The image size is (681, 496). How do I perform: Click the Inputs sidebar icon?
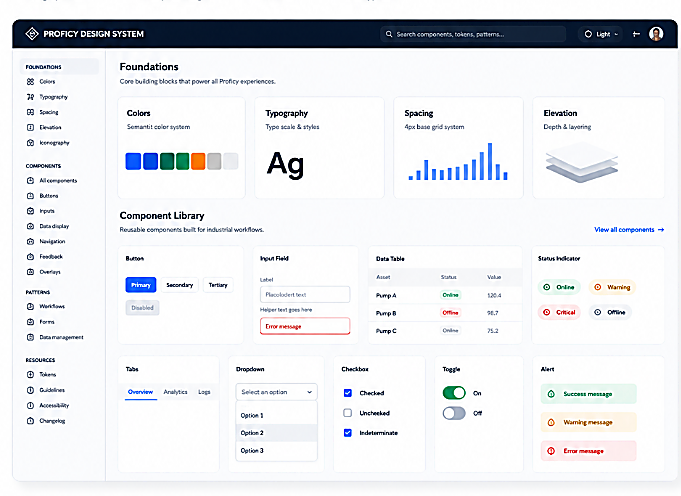(30, 211)
